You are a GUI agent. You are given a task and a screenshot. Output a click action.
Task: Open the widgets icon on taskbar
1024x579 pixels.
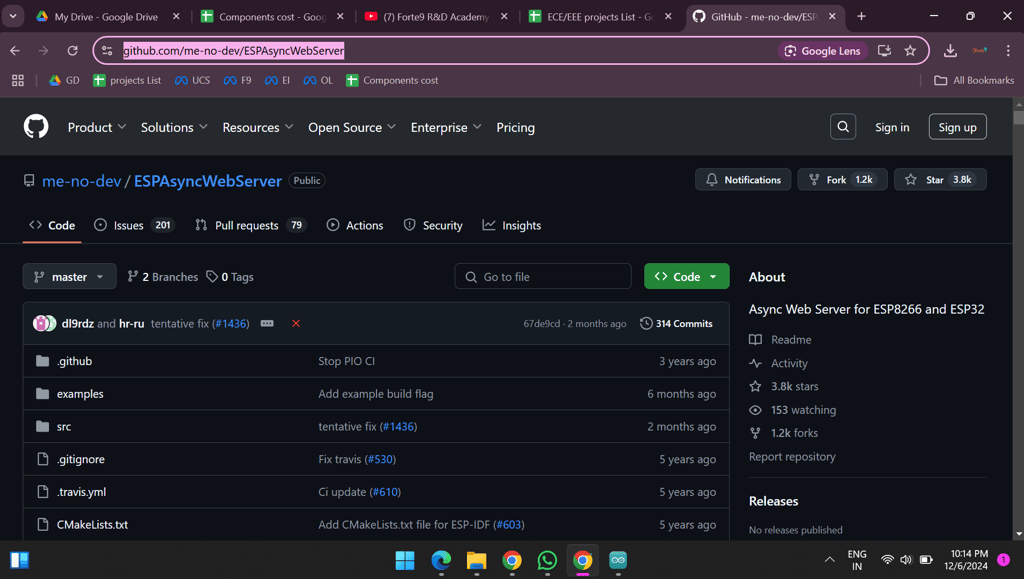(19, 560)
